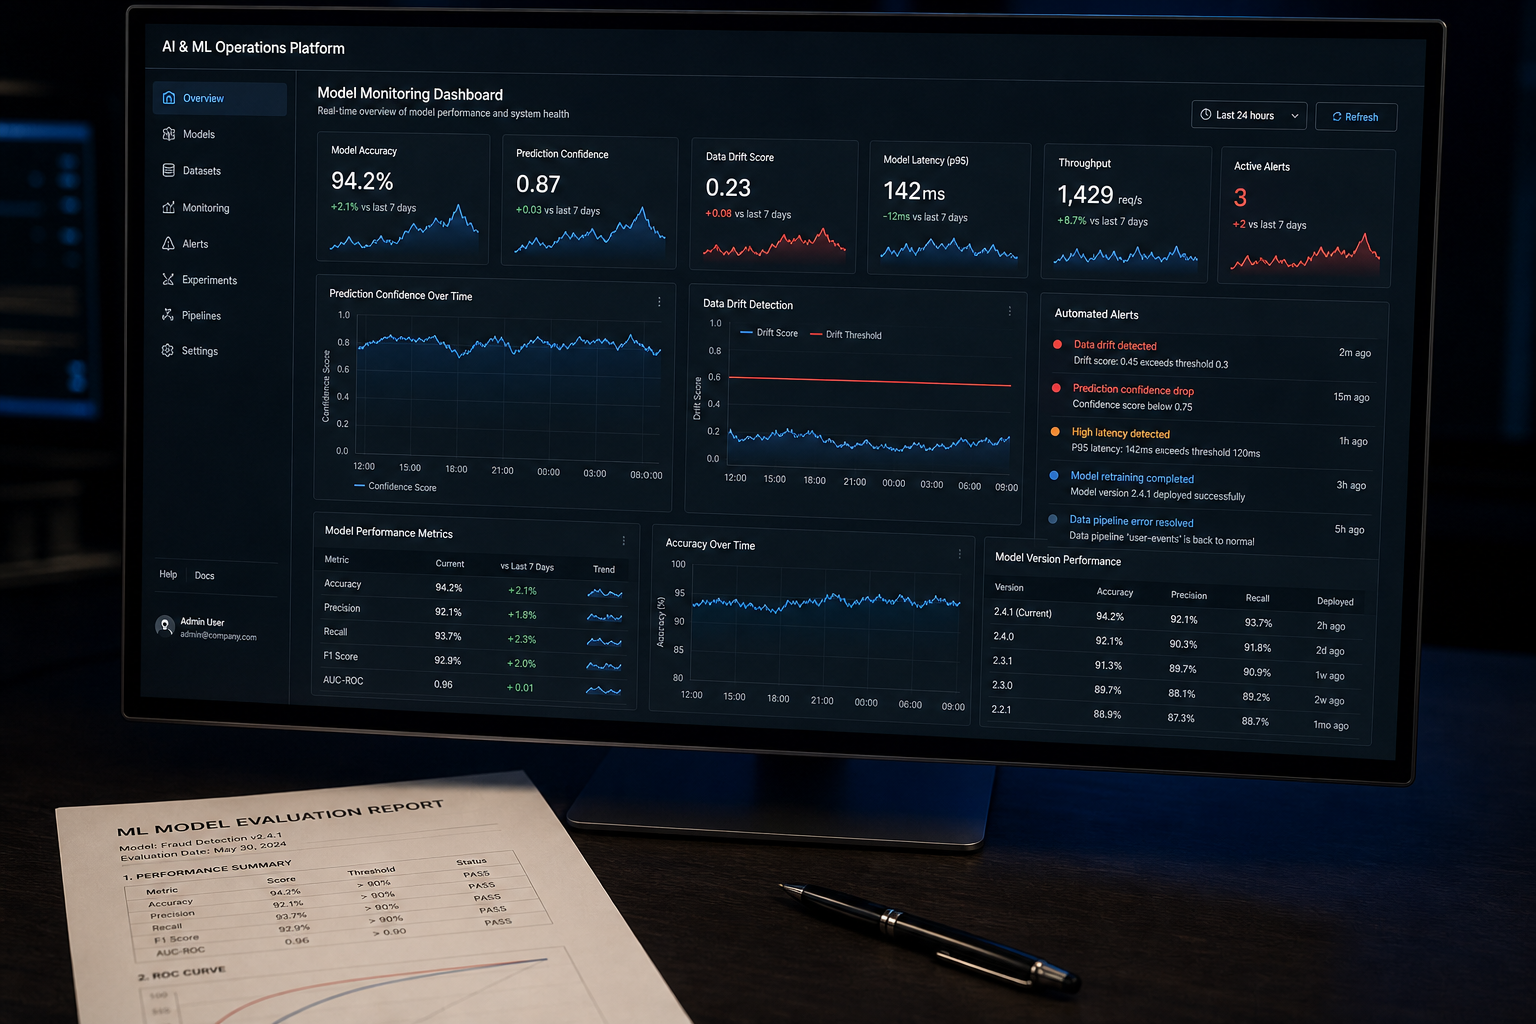The width and height of the screenshot is (1536, 1024).
Task: Click the F1 Score row trend sparkline
Action: click(x=604, y=666)
